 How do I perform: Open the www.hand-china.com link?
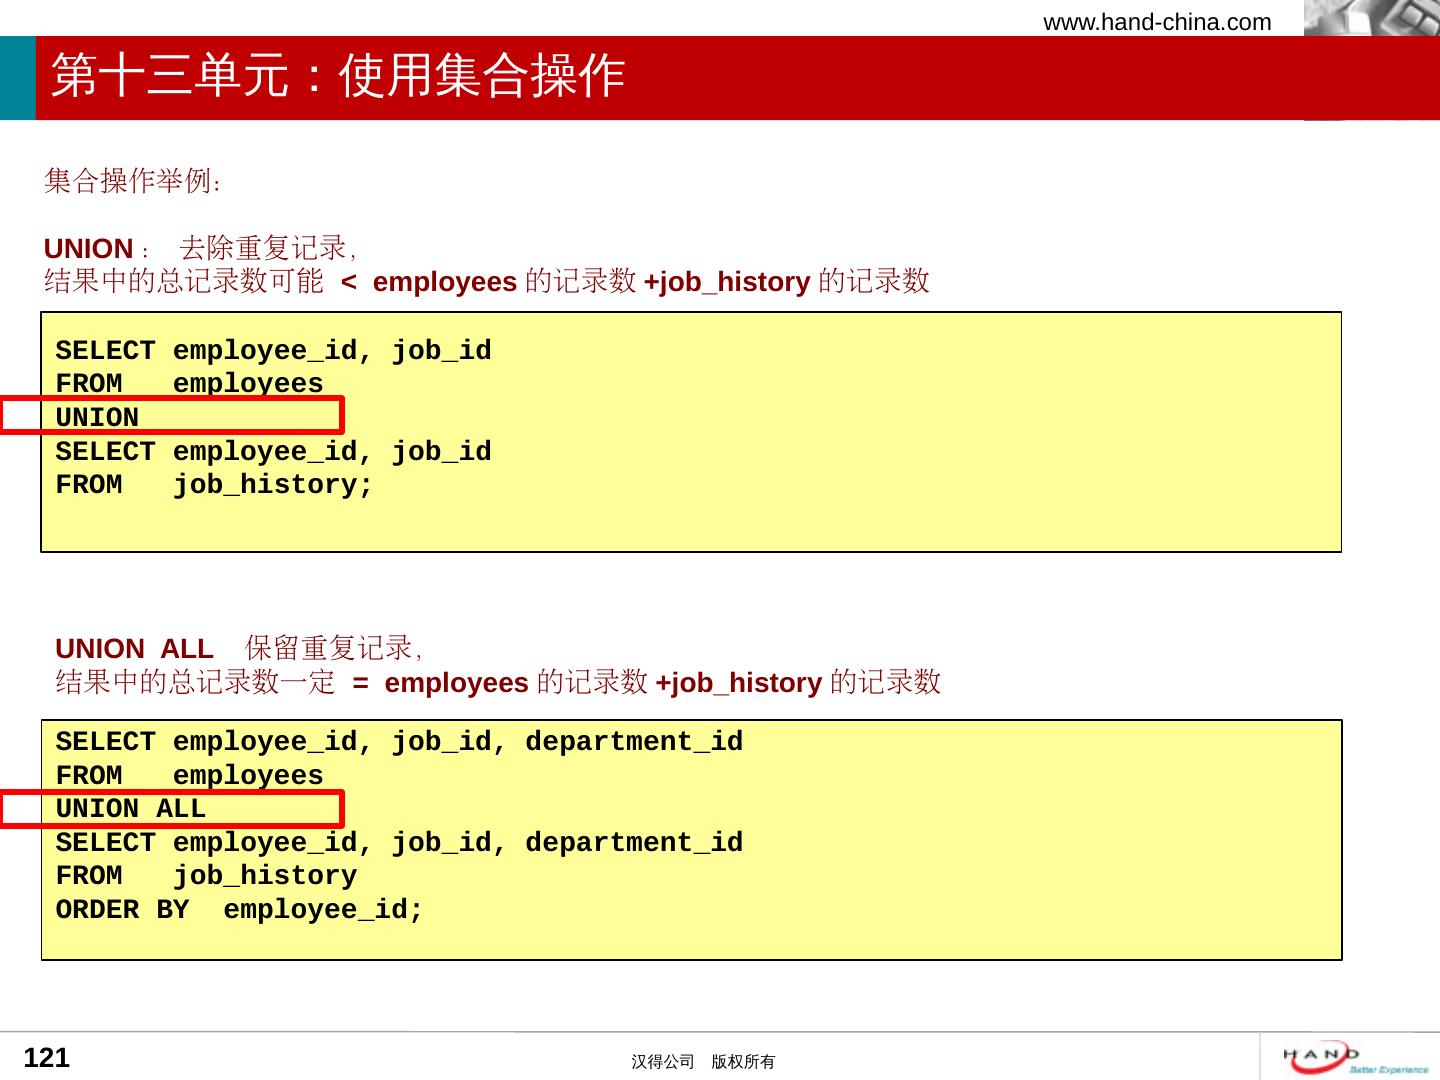click(x=1157, y=22)
